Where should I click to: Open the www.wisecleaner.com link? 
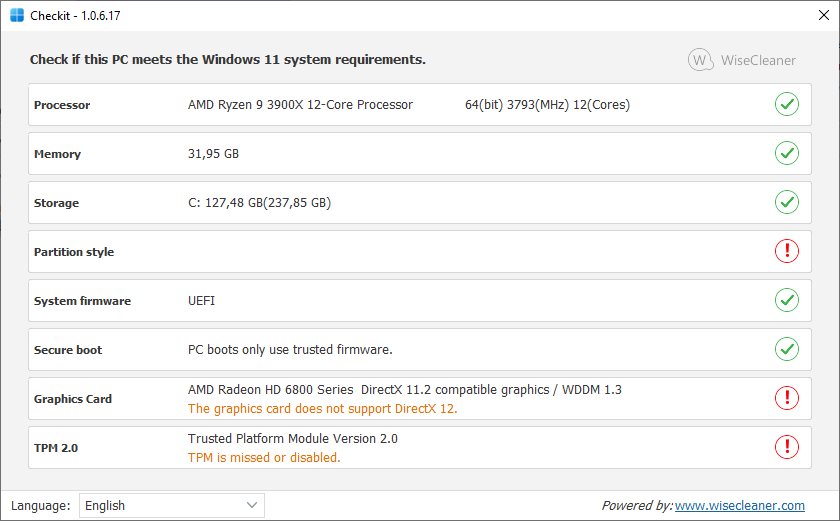tap(739, 506)
